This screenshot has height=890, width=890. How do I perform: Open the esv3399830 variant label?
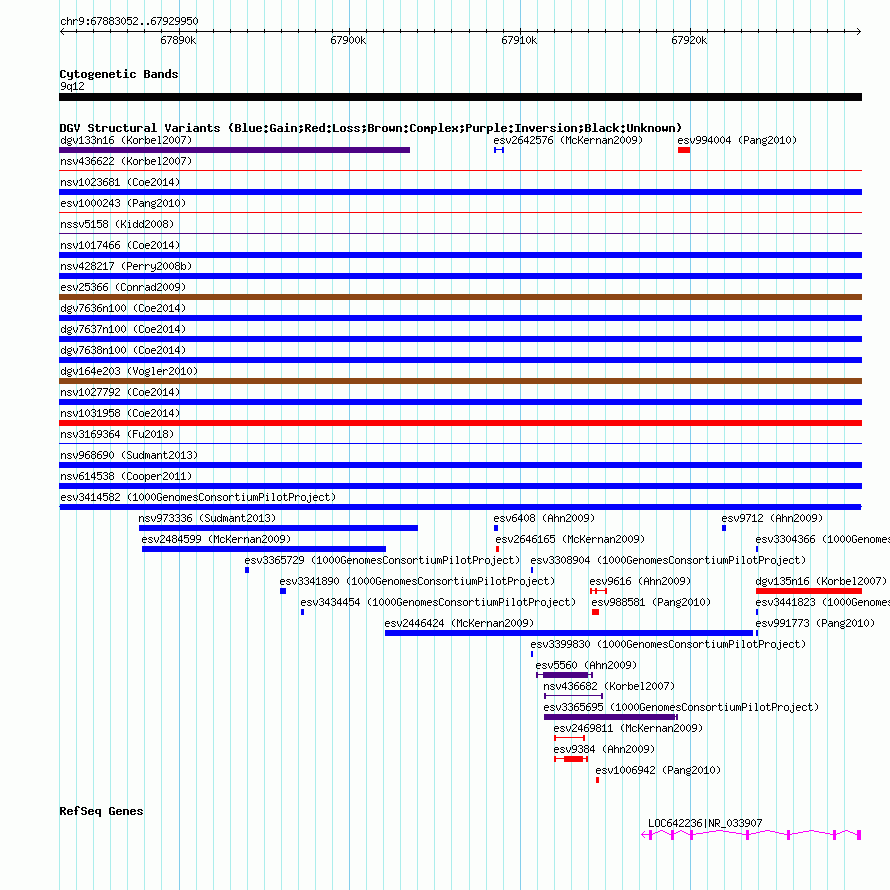[668, 644]
